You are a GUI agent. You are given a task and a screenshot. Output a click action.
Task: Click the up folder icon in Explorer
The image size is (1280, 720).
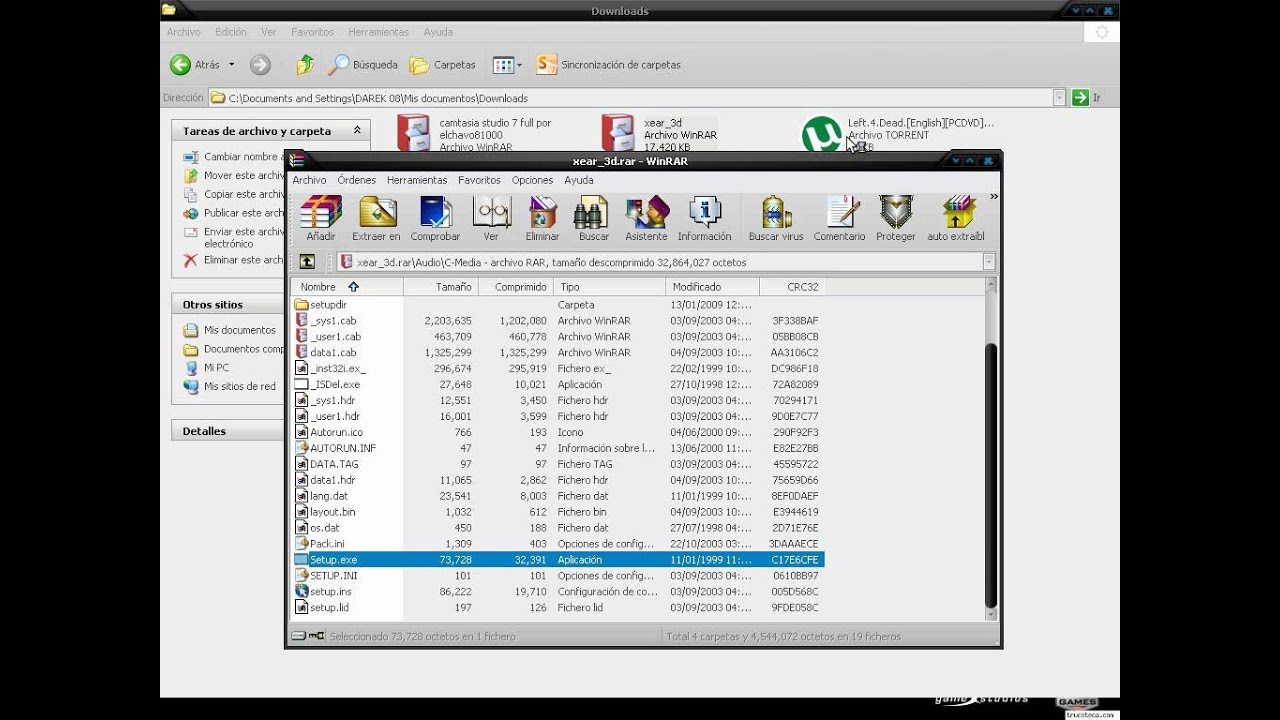pyautogui.click(x=305, y=65)
